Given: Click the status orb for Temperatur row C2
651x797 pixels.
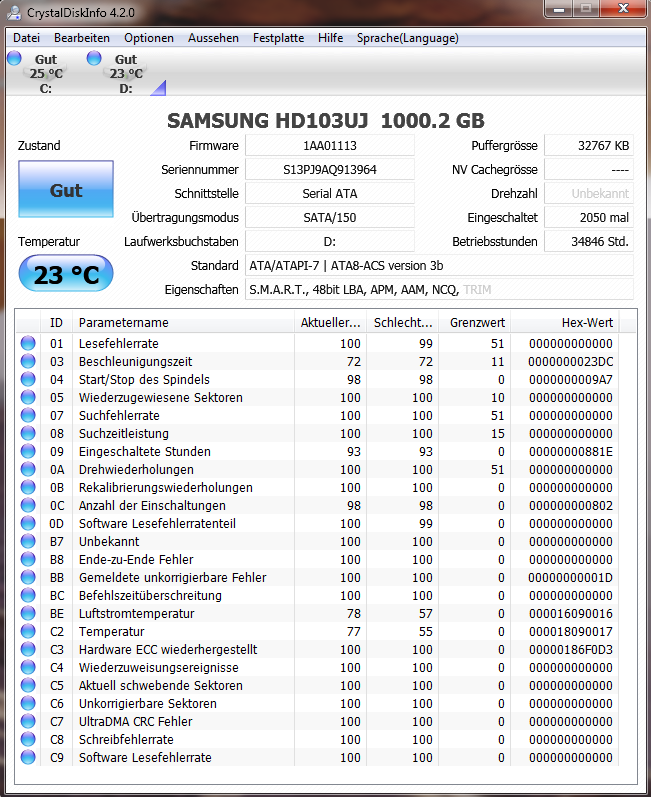Looking at the screenshot, I should click(x=28, y=631).
